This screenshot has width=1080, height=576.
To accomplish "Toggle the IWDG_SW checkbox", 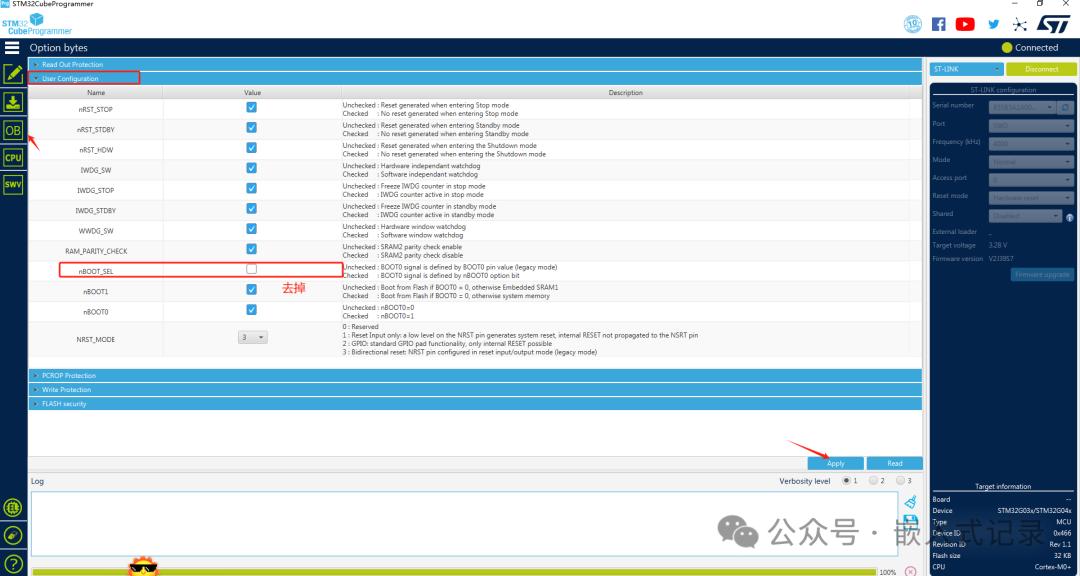I will (x=251, y=168).
